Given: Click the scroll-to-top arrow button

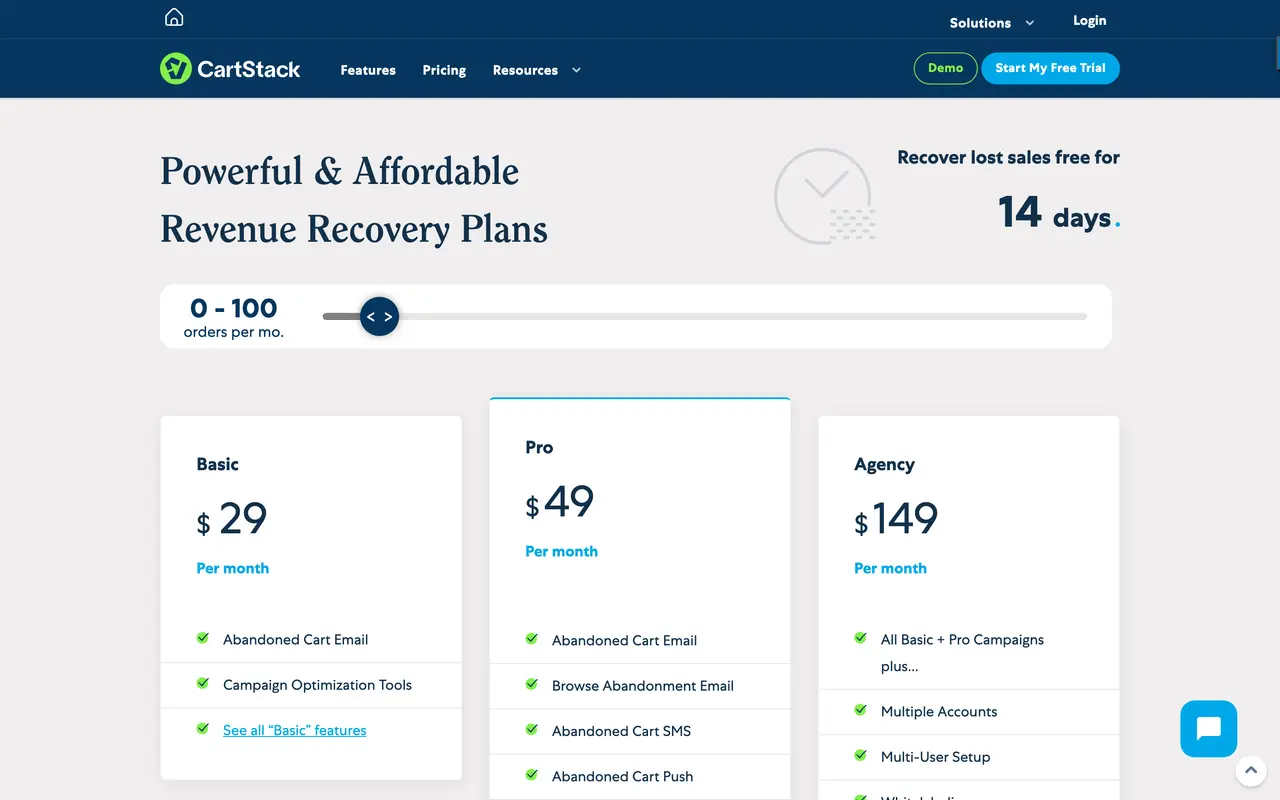Looking at the screenshot, I should 1251,771.
